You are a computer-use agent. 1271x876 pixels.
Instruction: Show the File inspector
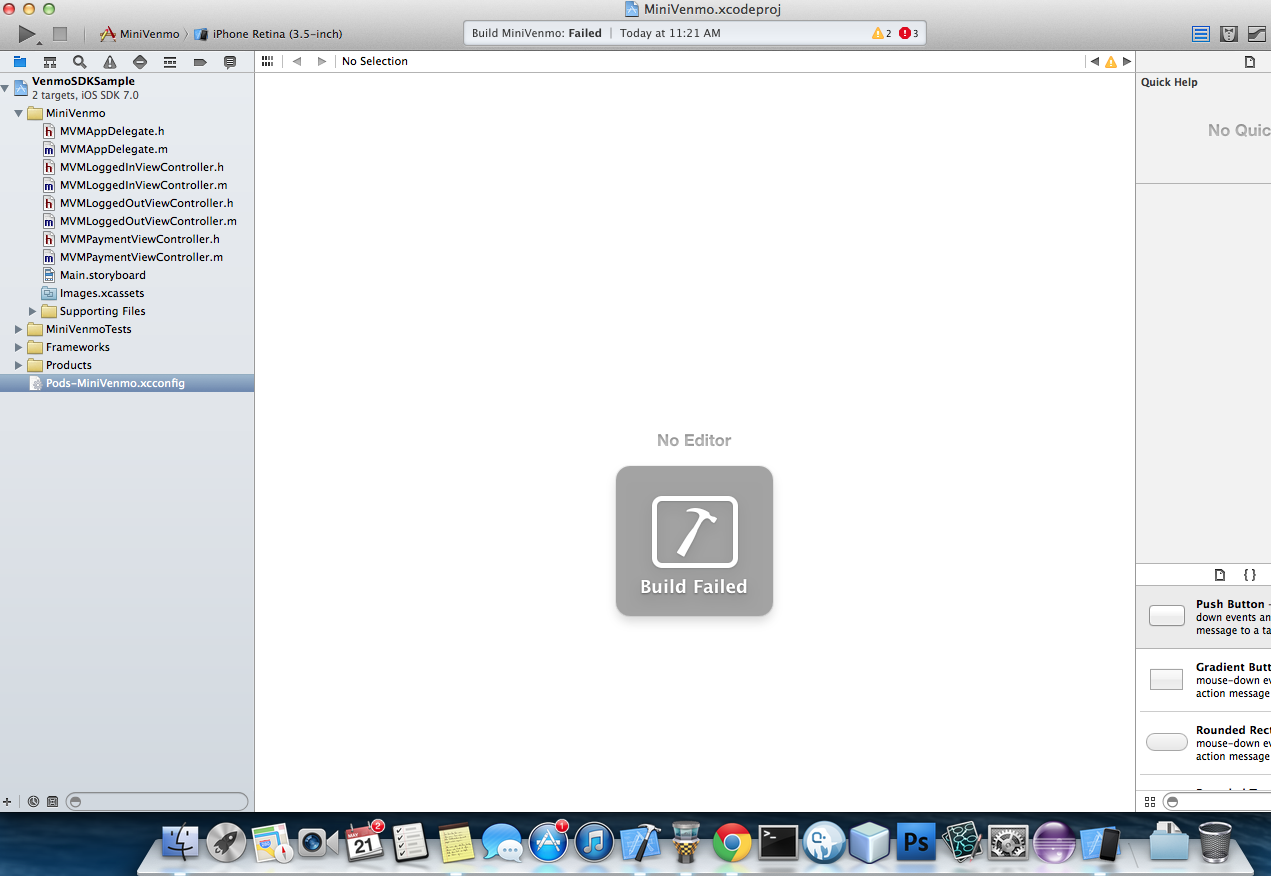point(1249,62)
